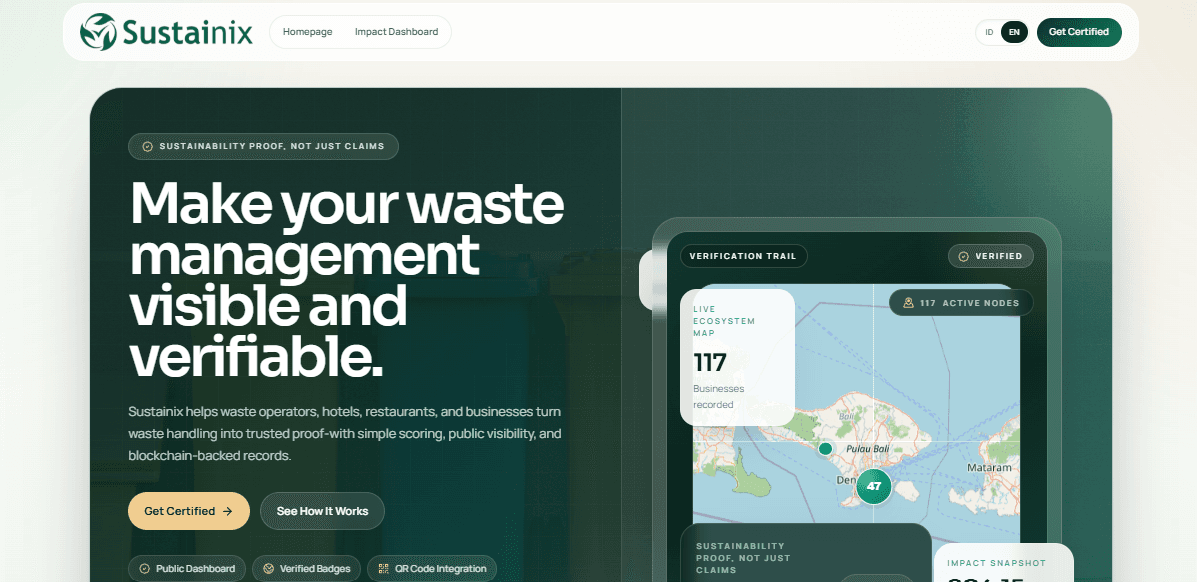This screenshot has height=582, width=1197.
Task: Click the QR Code Integration chip
Action: 432,568
